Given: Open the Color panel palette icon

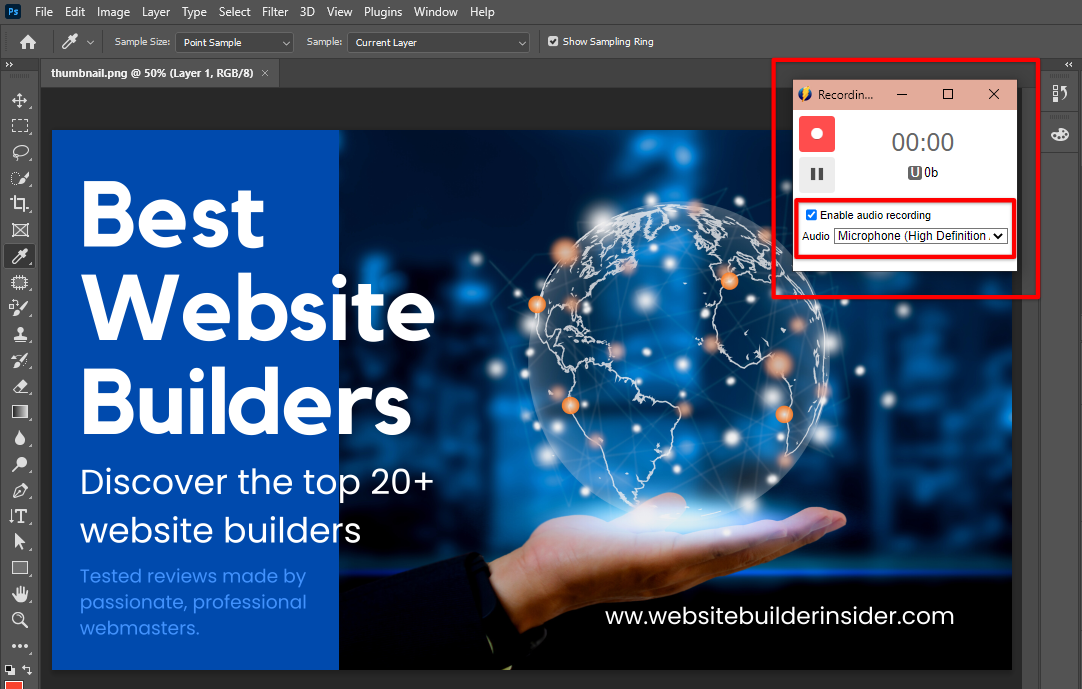Looking at the screenshot, I should point(1060,135).
